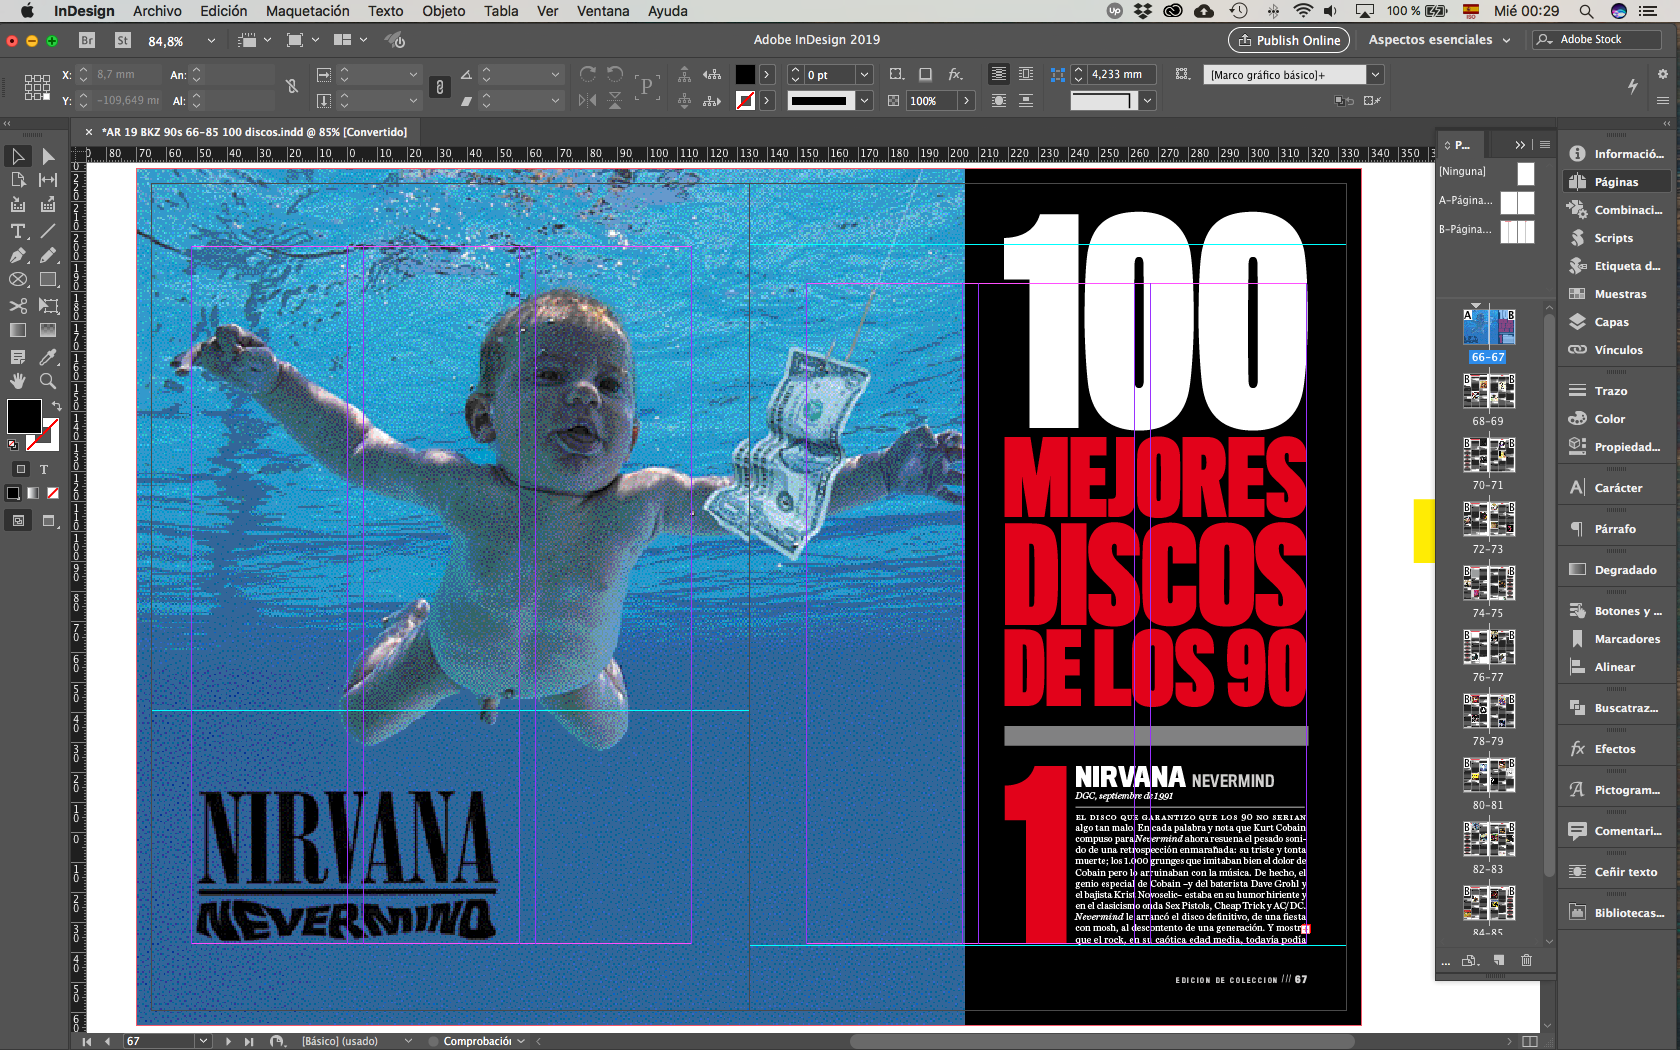Select the Gradient Feather tool
Screen dimensions: 1680x1050
(x=48, y=330)
